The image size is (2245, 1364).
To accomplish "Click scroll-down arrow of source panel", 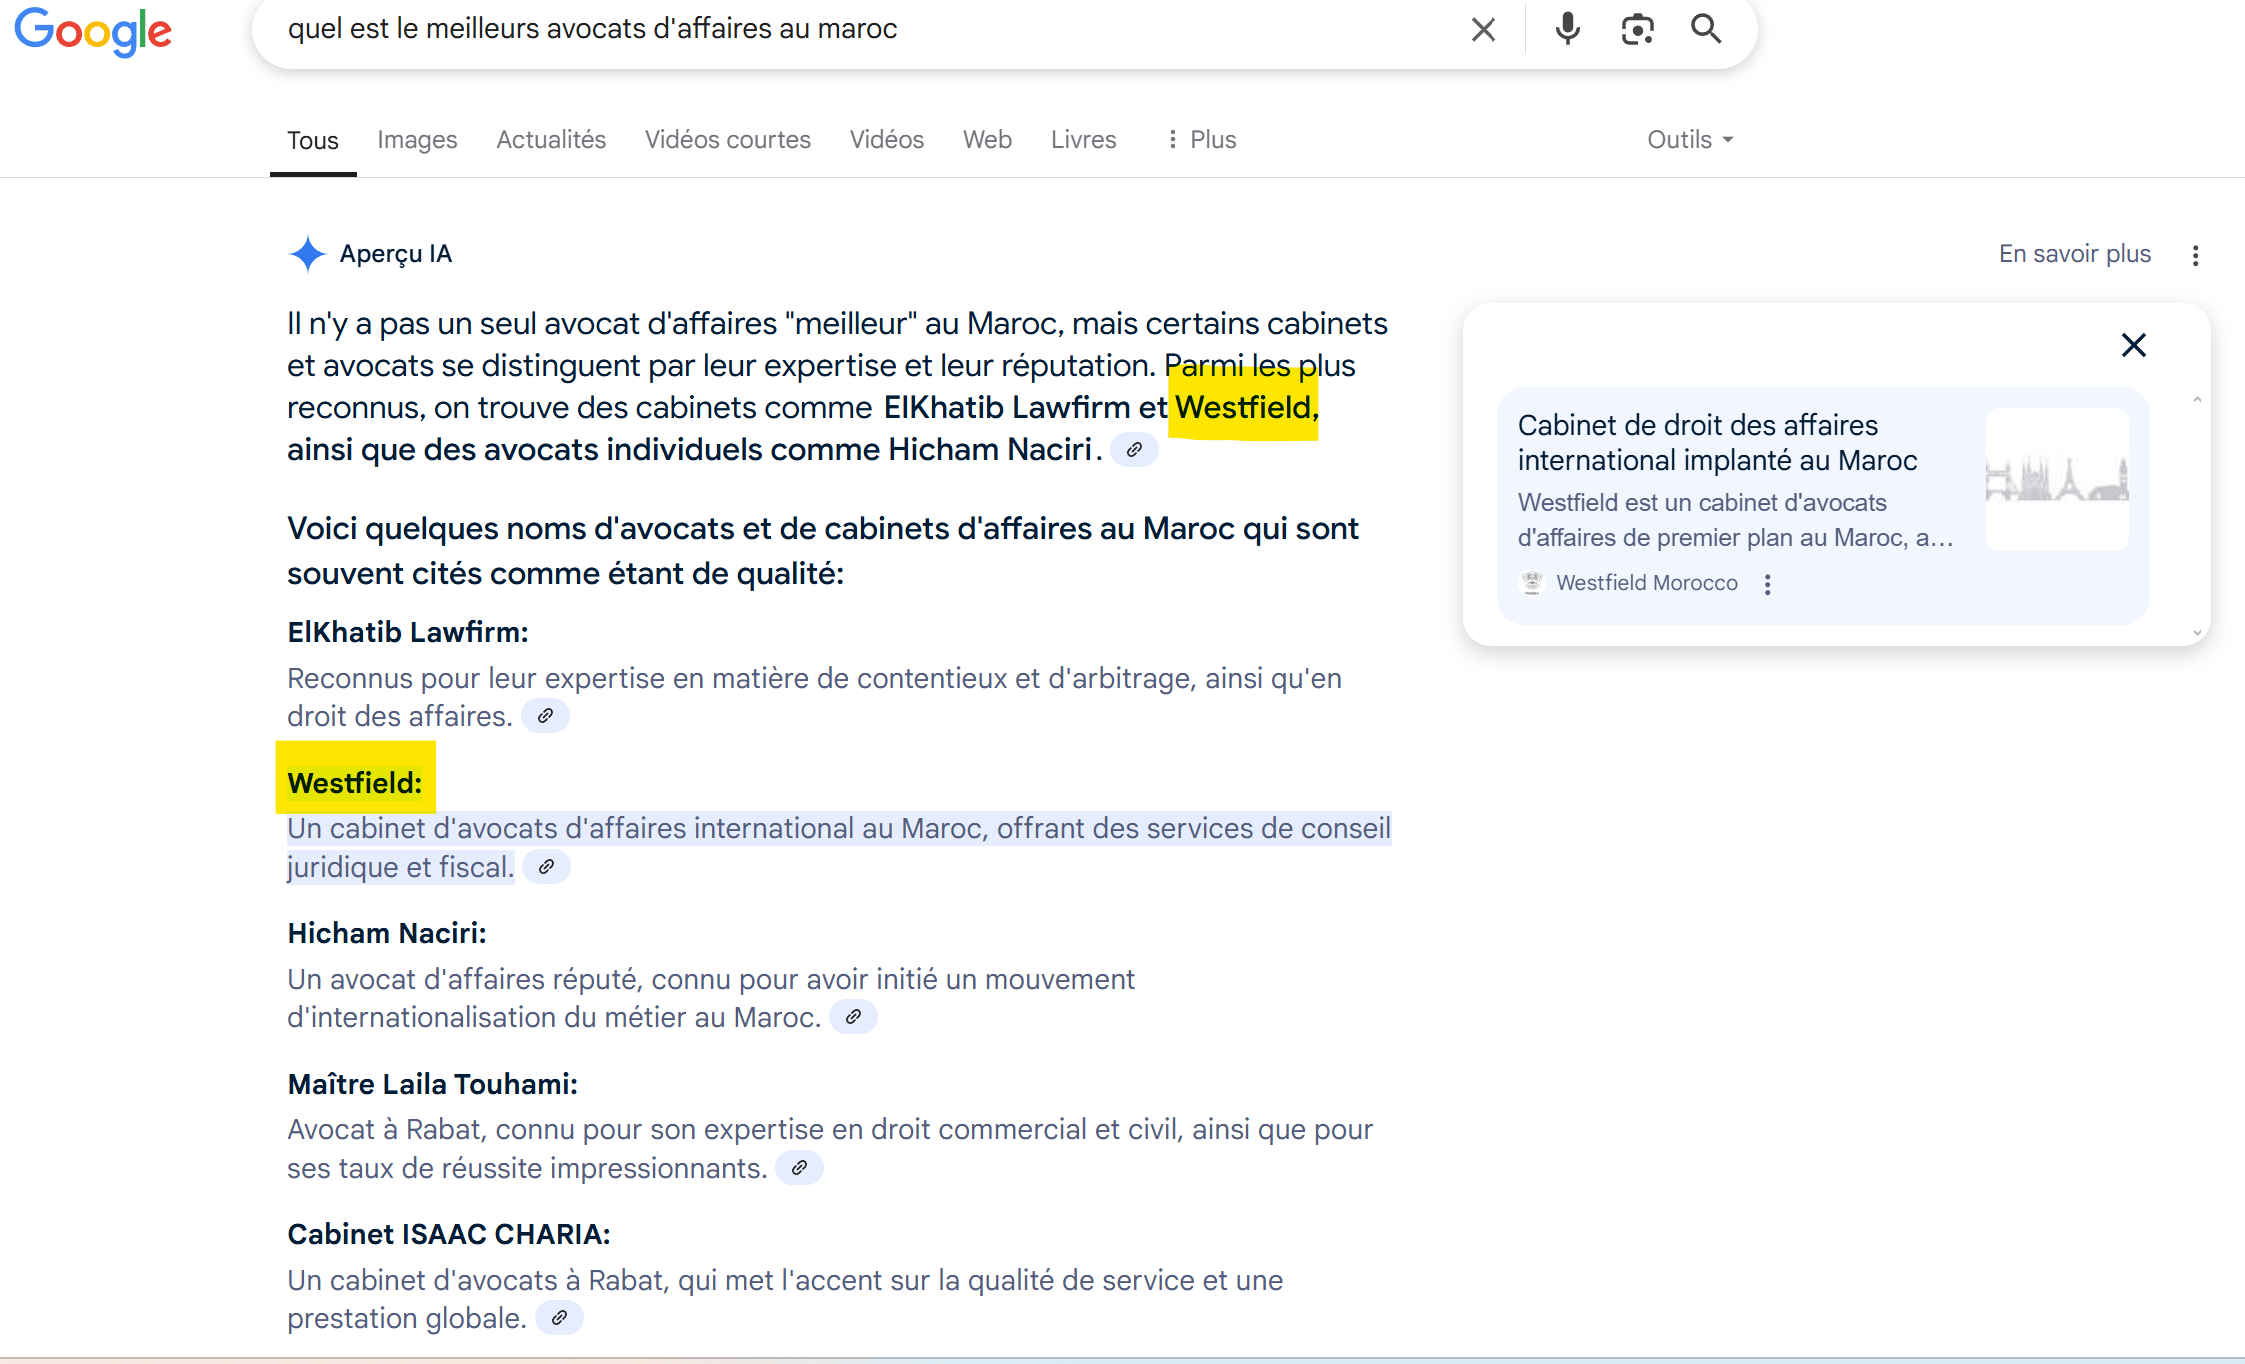I will pos(2197,632).
